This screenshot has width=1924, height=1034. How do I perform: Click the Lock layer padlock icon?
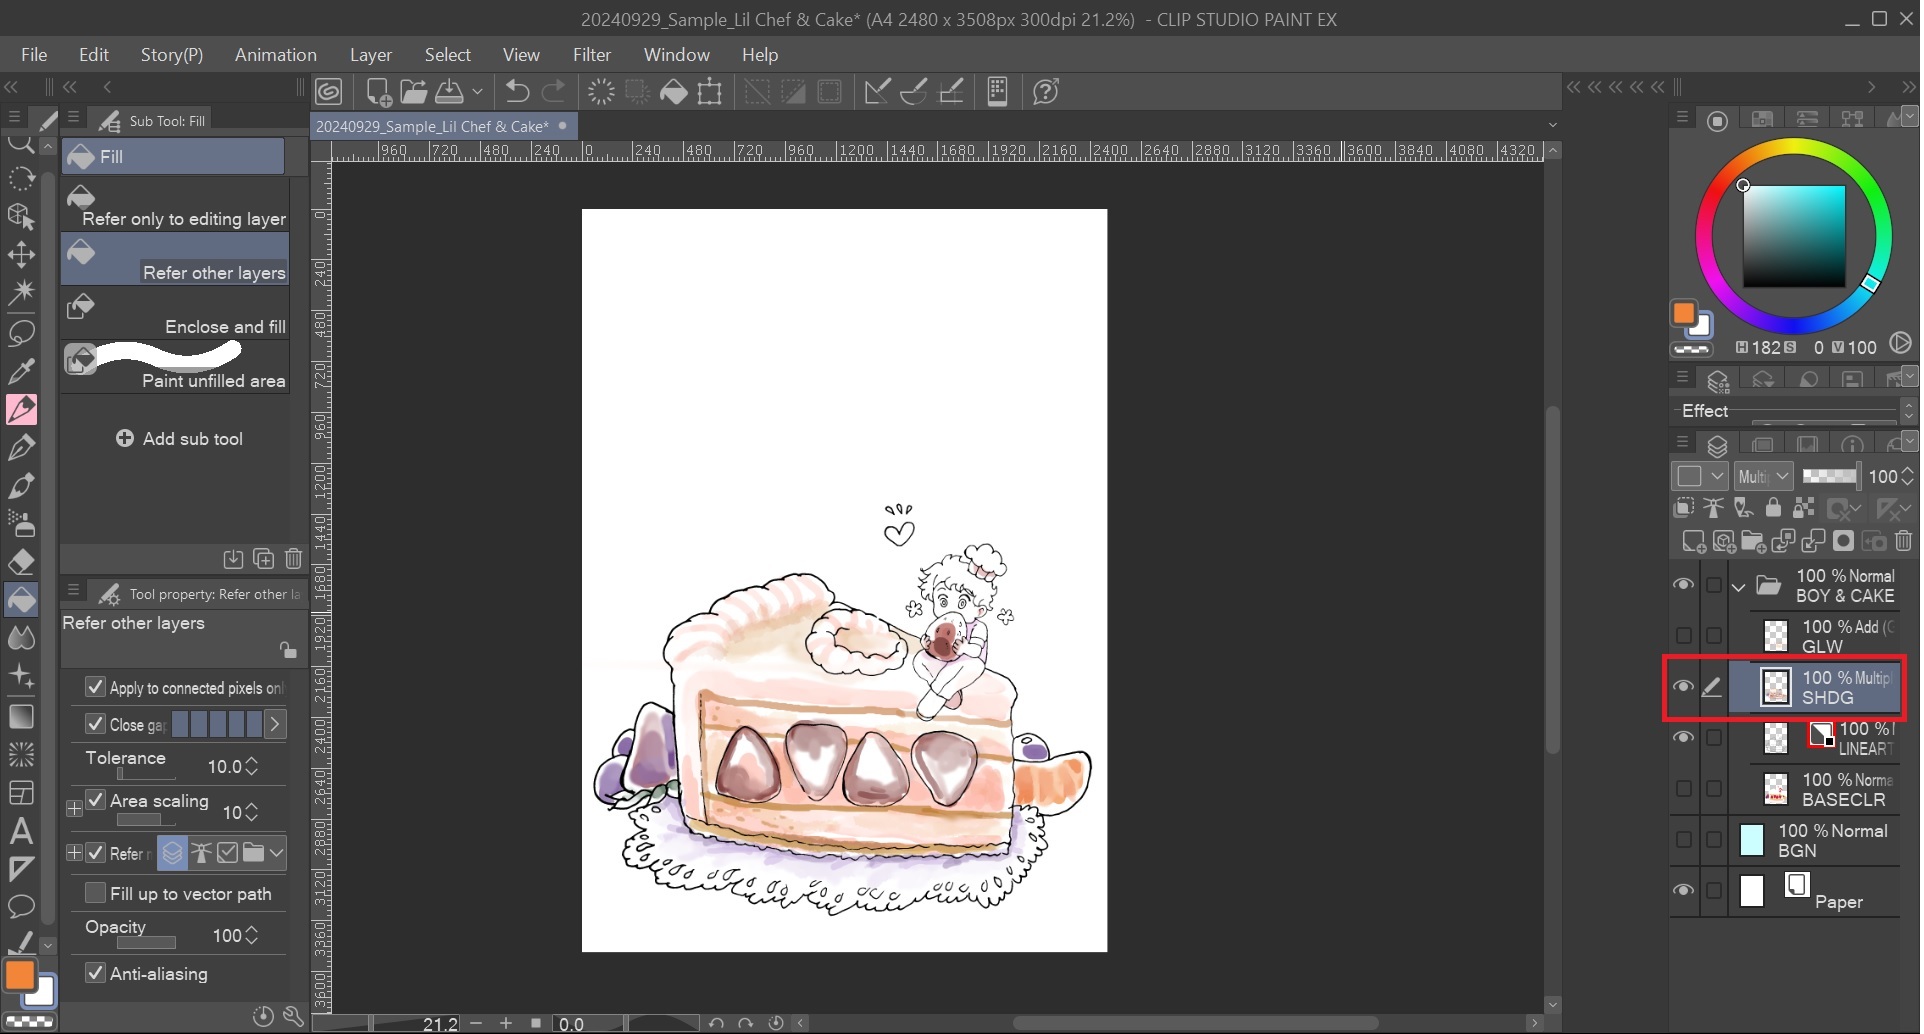coord(1773,508)
